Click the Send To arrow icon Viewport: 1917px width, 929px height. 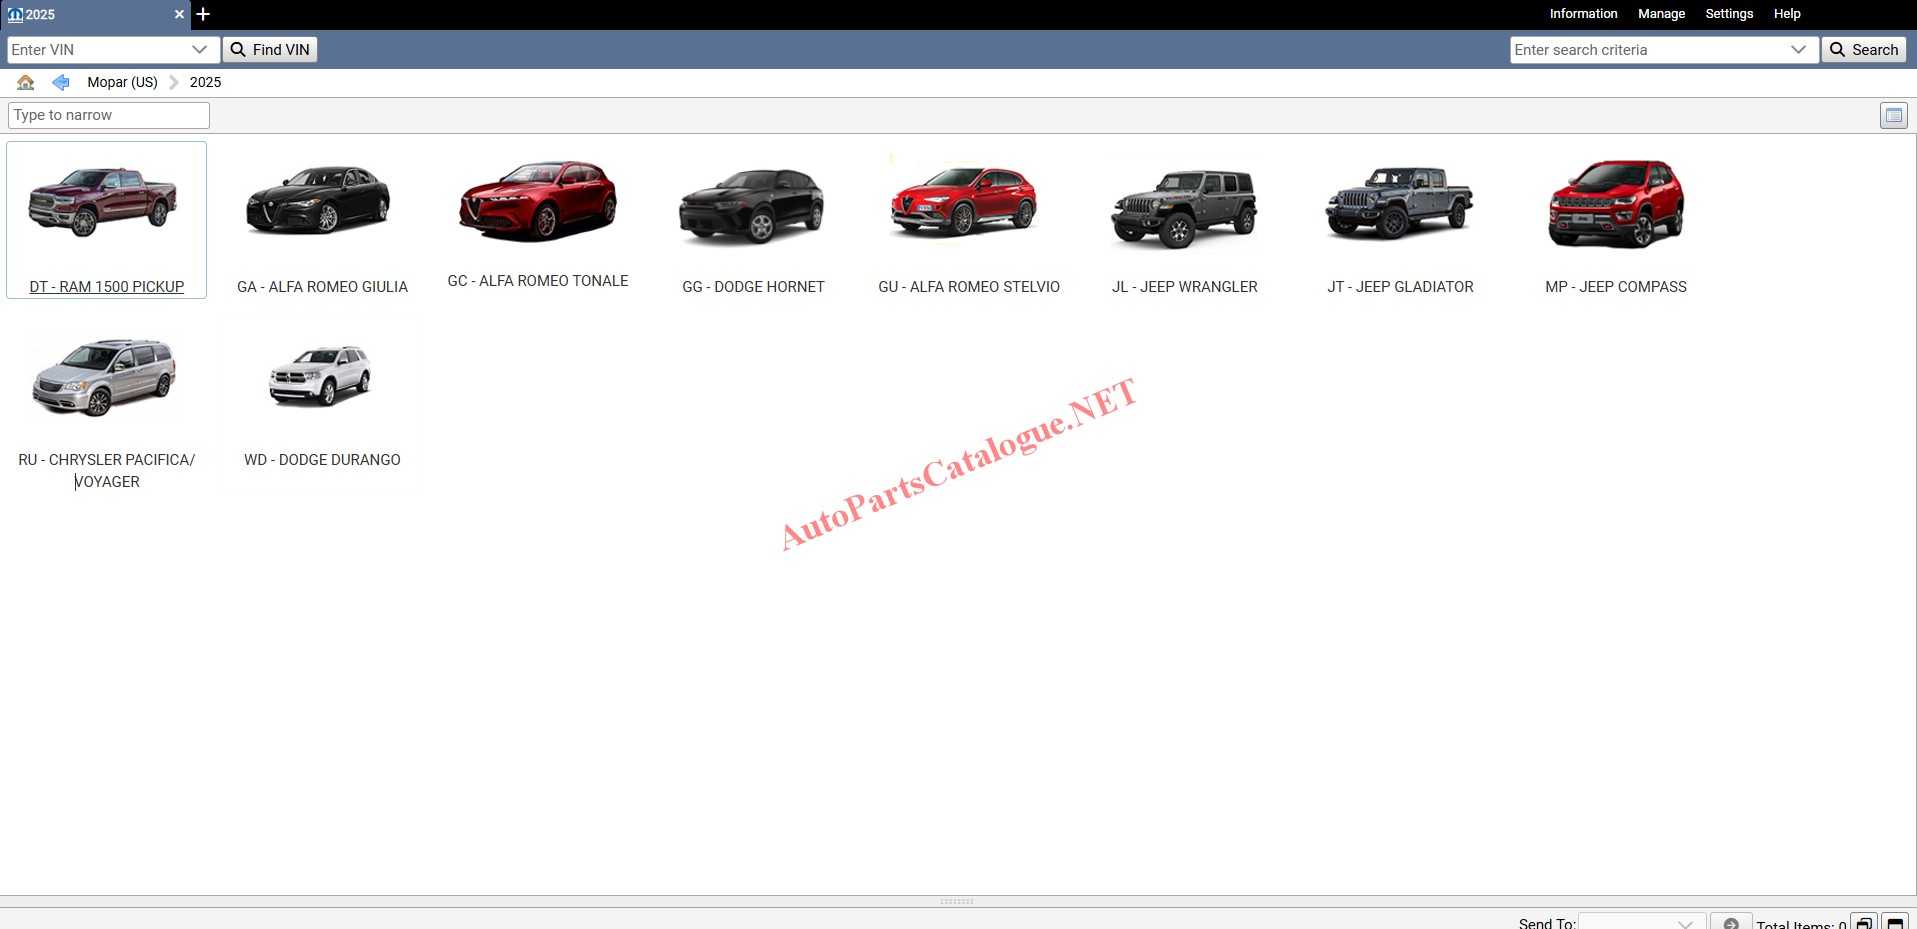tap(1731, 923)
